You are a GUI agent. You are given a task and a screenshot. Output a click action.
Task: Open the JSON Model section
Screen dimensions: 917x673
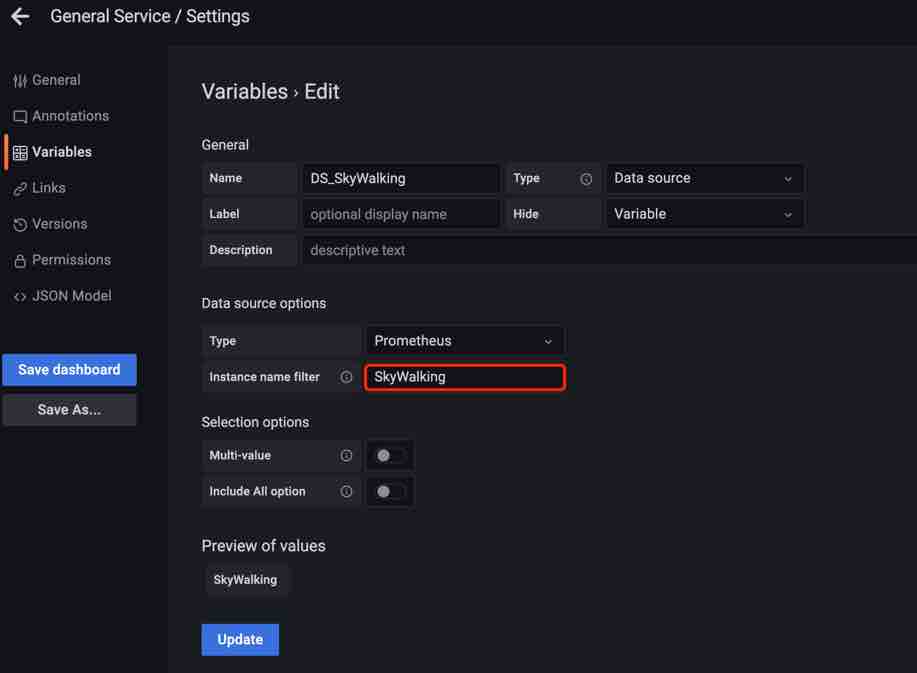click(71, 296)
